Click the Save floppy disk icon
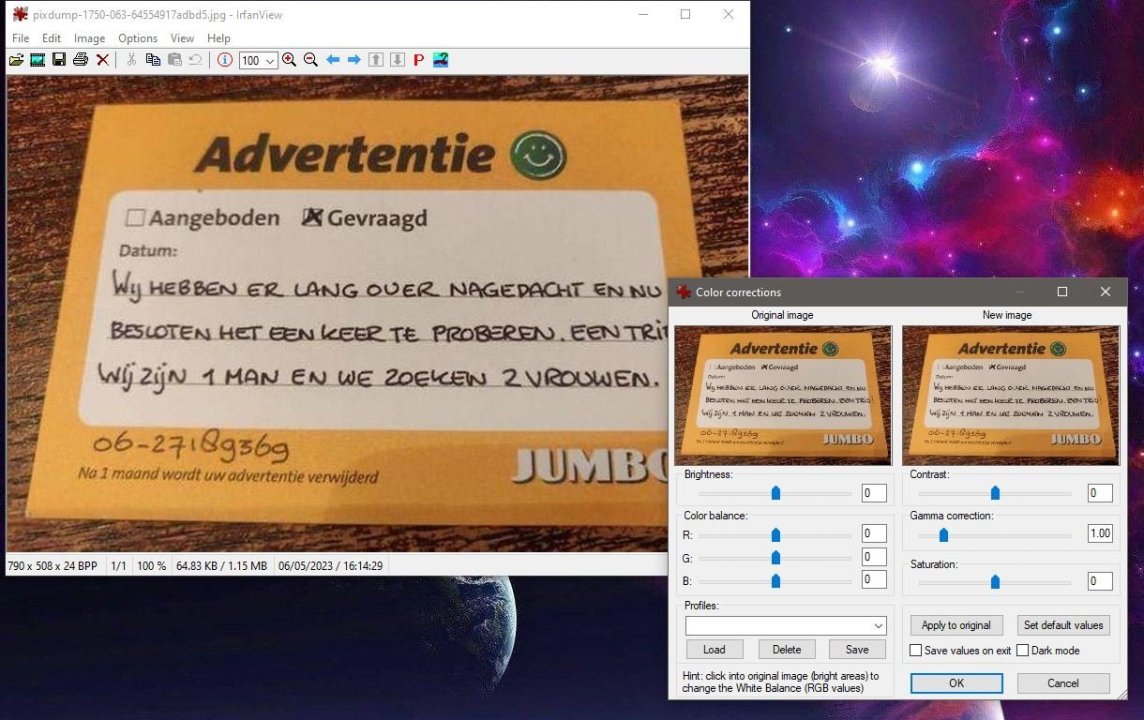The image size is (1144, 720). [59, 60]
